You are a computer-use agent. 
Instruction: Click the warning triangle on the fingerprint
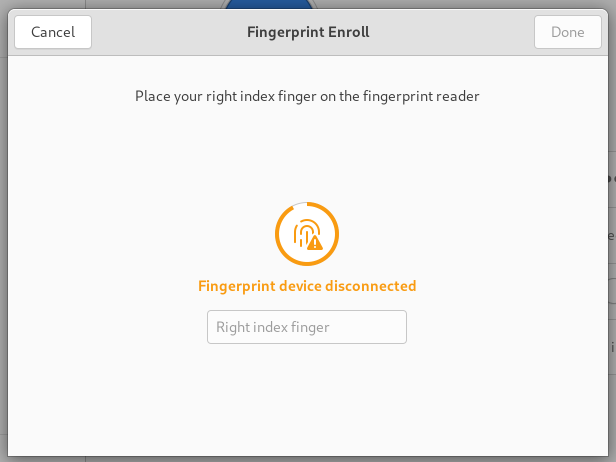pos(315,242)
